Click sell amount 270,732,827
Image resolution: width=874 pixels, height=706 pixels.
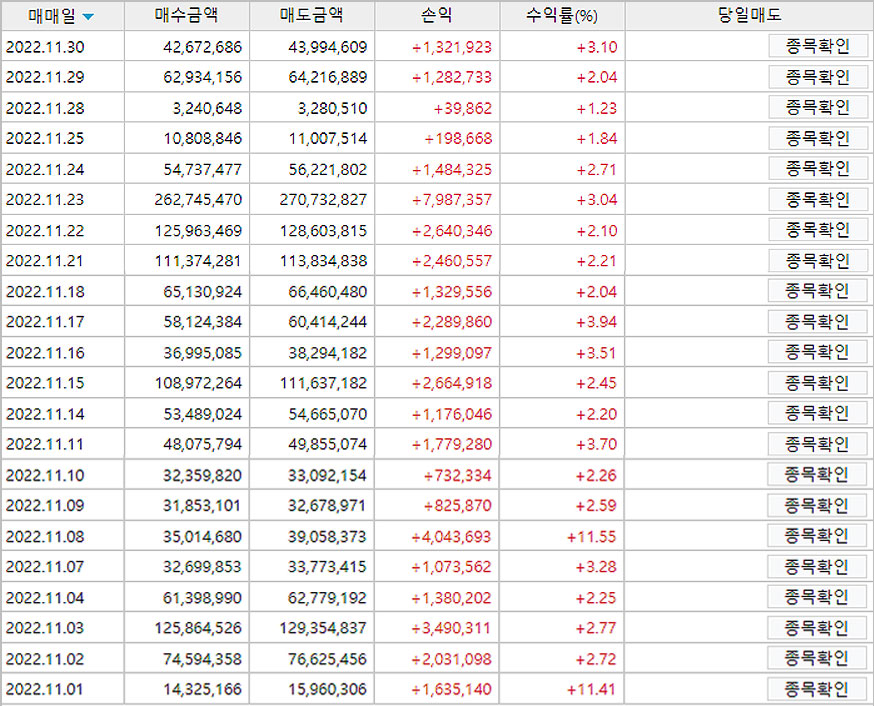coord(323,199)
